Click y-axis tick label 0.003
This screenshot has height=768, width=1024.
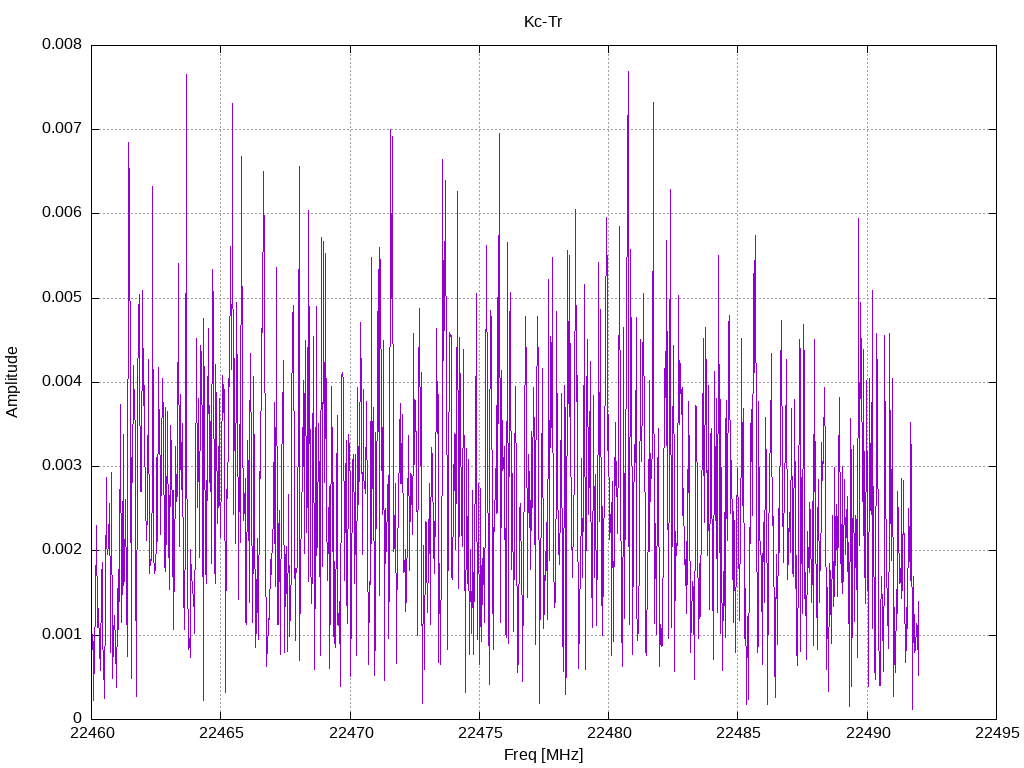tap(62, 466)
